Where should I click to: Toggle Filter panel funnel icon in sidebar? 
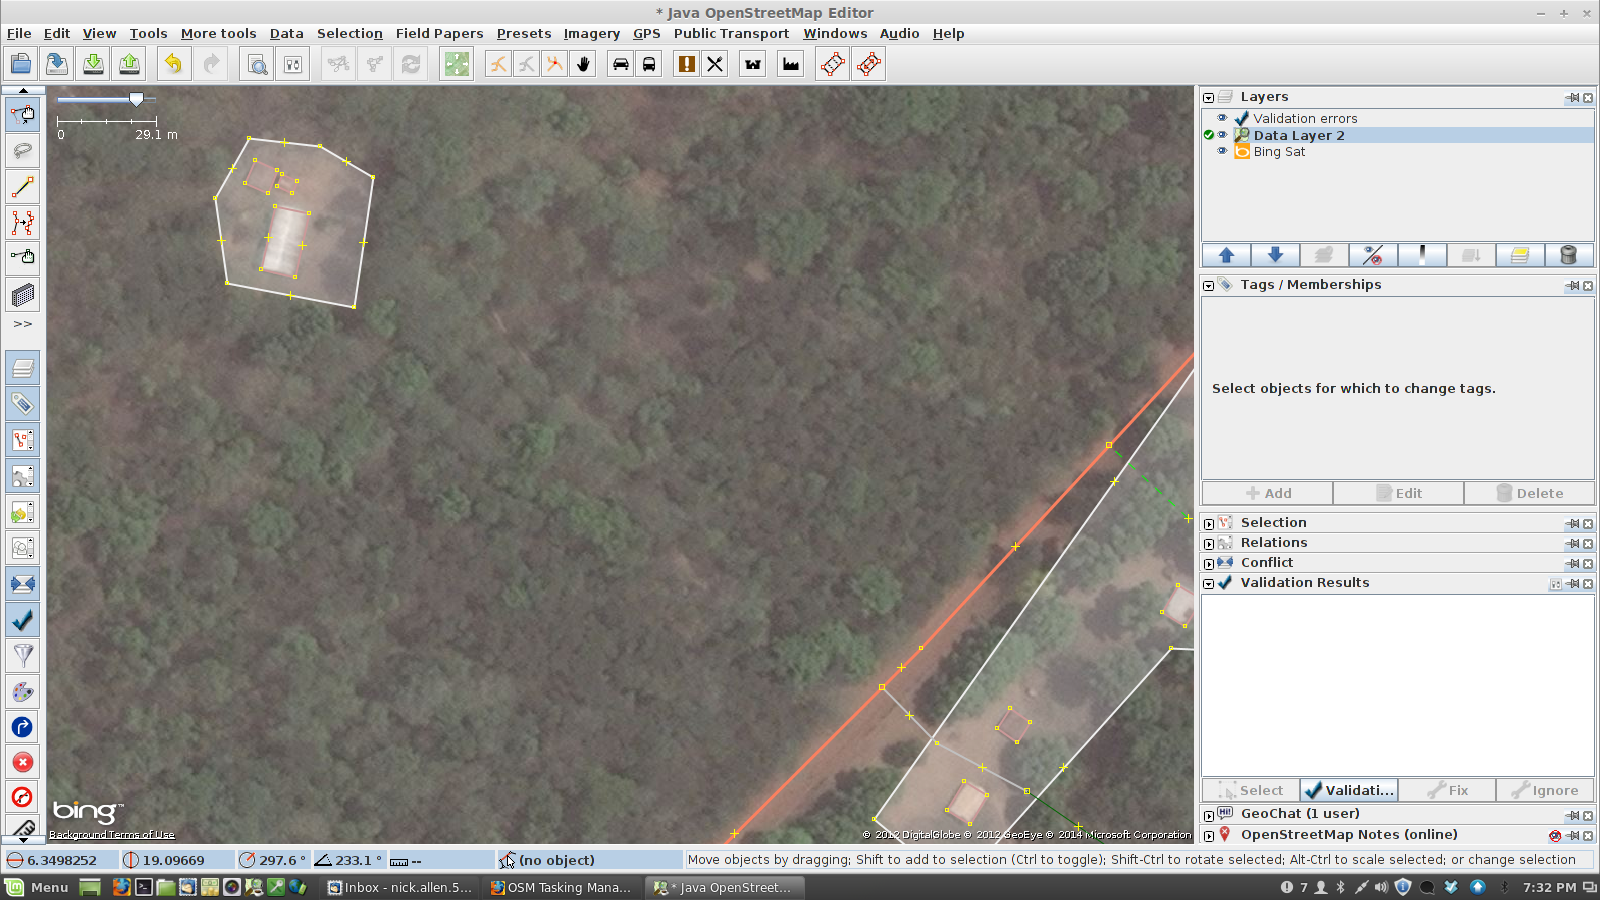23,656
